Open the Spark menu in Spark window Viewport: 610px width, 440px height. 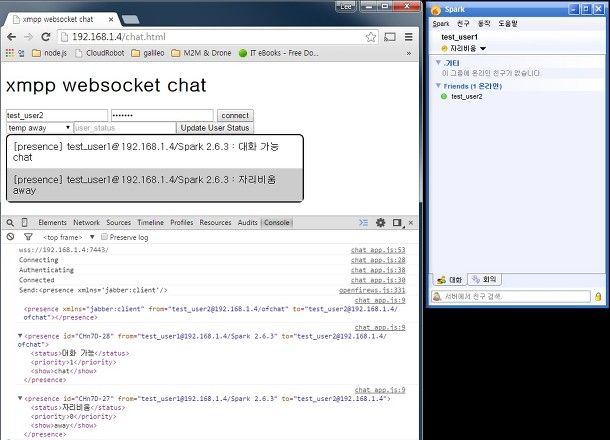(x=441, y=24)
